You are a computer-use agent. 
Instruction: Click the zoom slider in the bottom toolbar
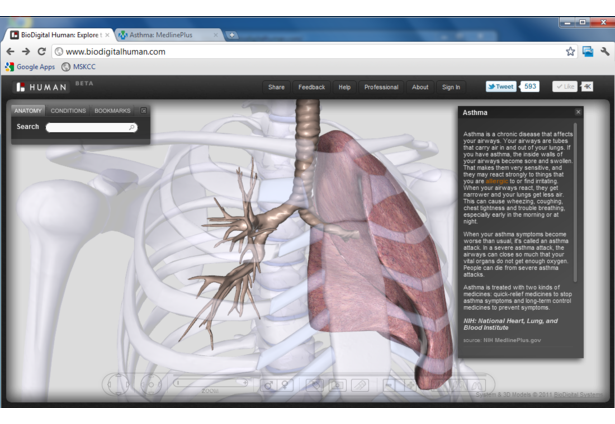point(211,382)
